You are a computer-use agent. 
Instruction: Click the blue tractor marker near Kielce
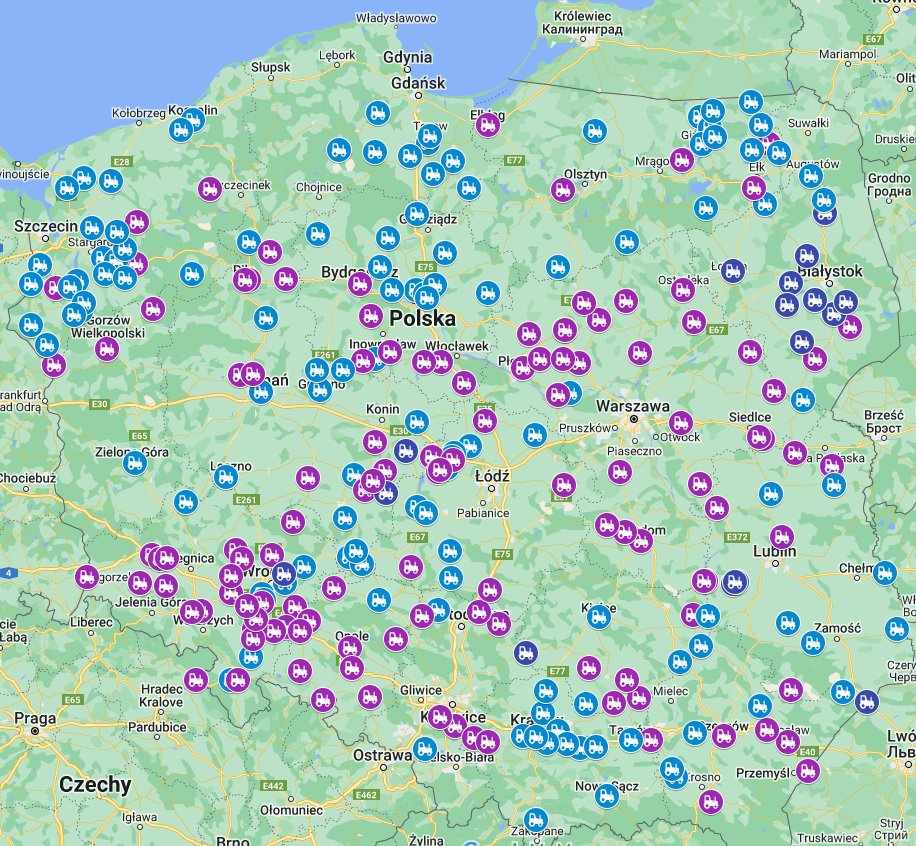click(x=599, y=616)
